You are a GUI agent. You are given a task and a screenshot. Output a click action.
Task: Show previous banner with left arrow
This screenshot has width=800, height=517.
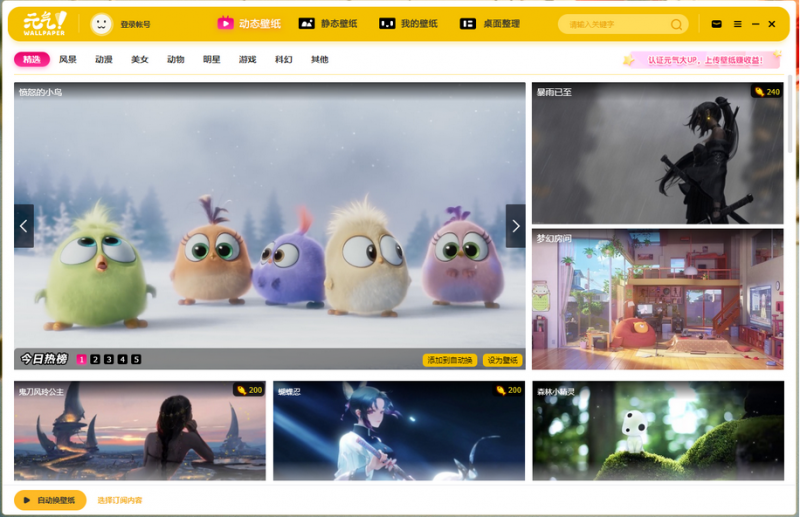point(24,226)
